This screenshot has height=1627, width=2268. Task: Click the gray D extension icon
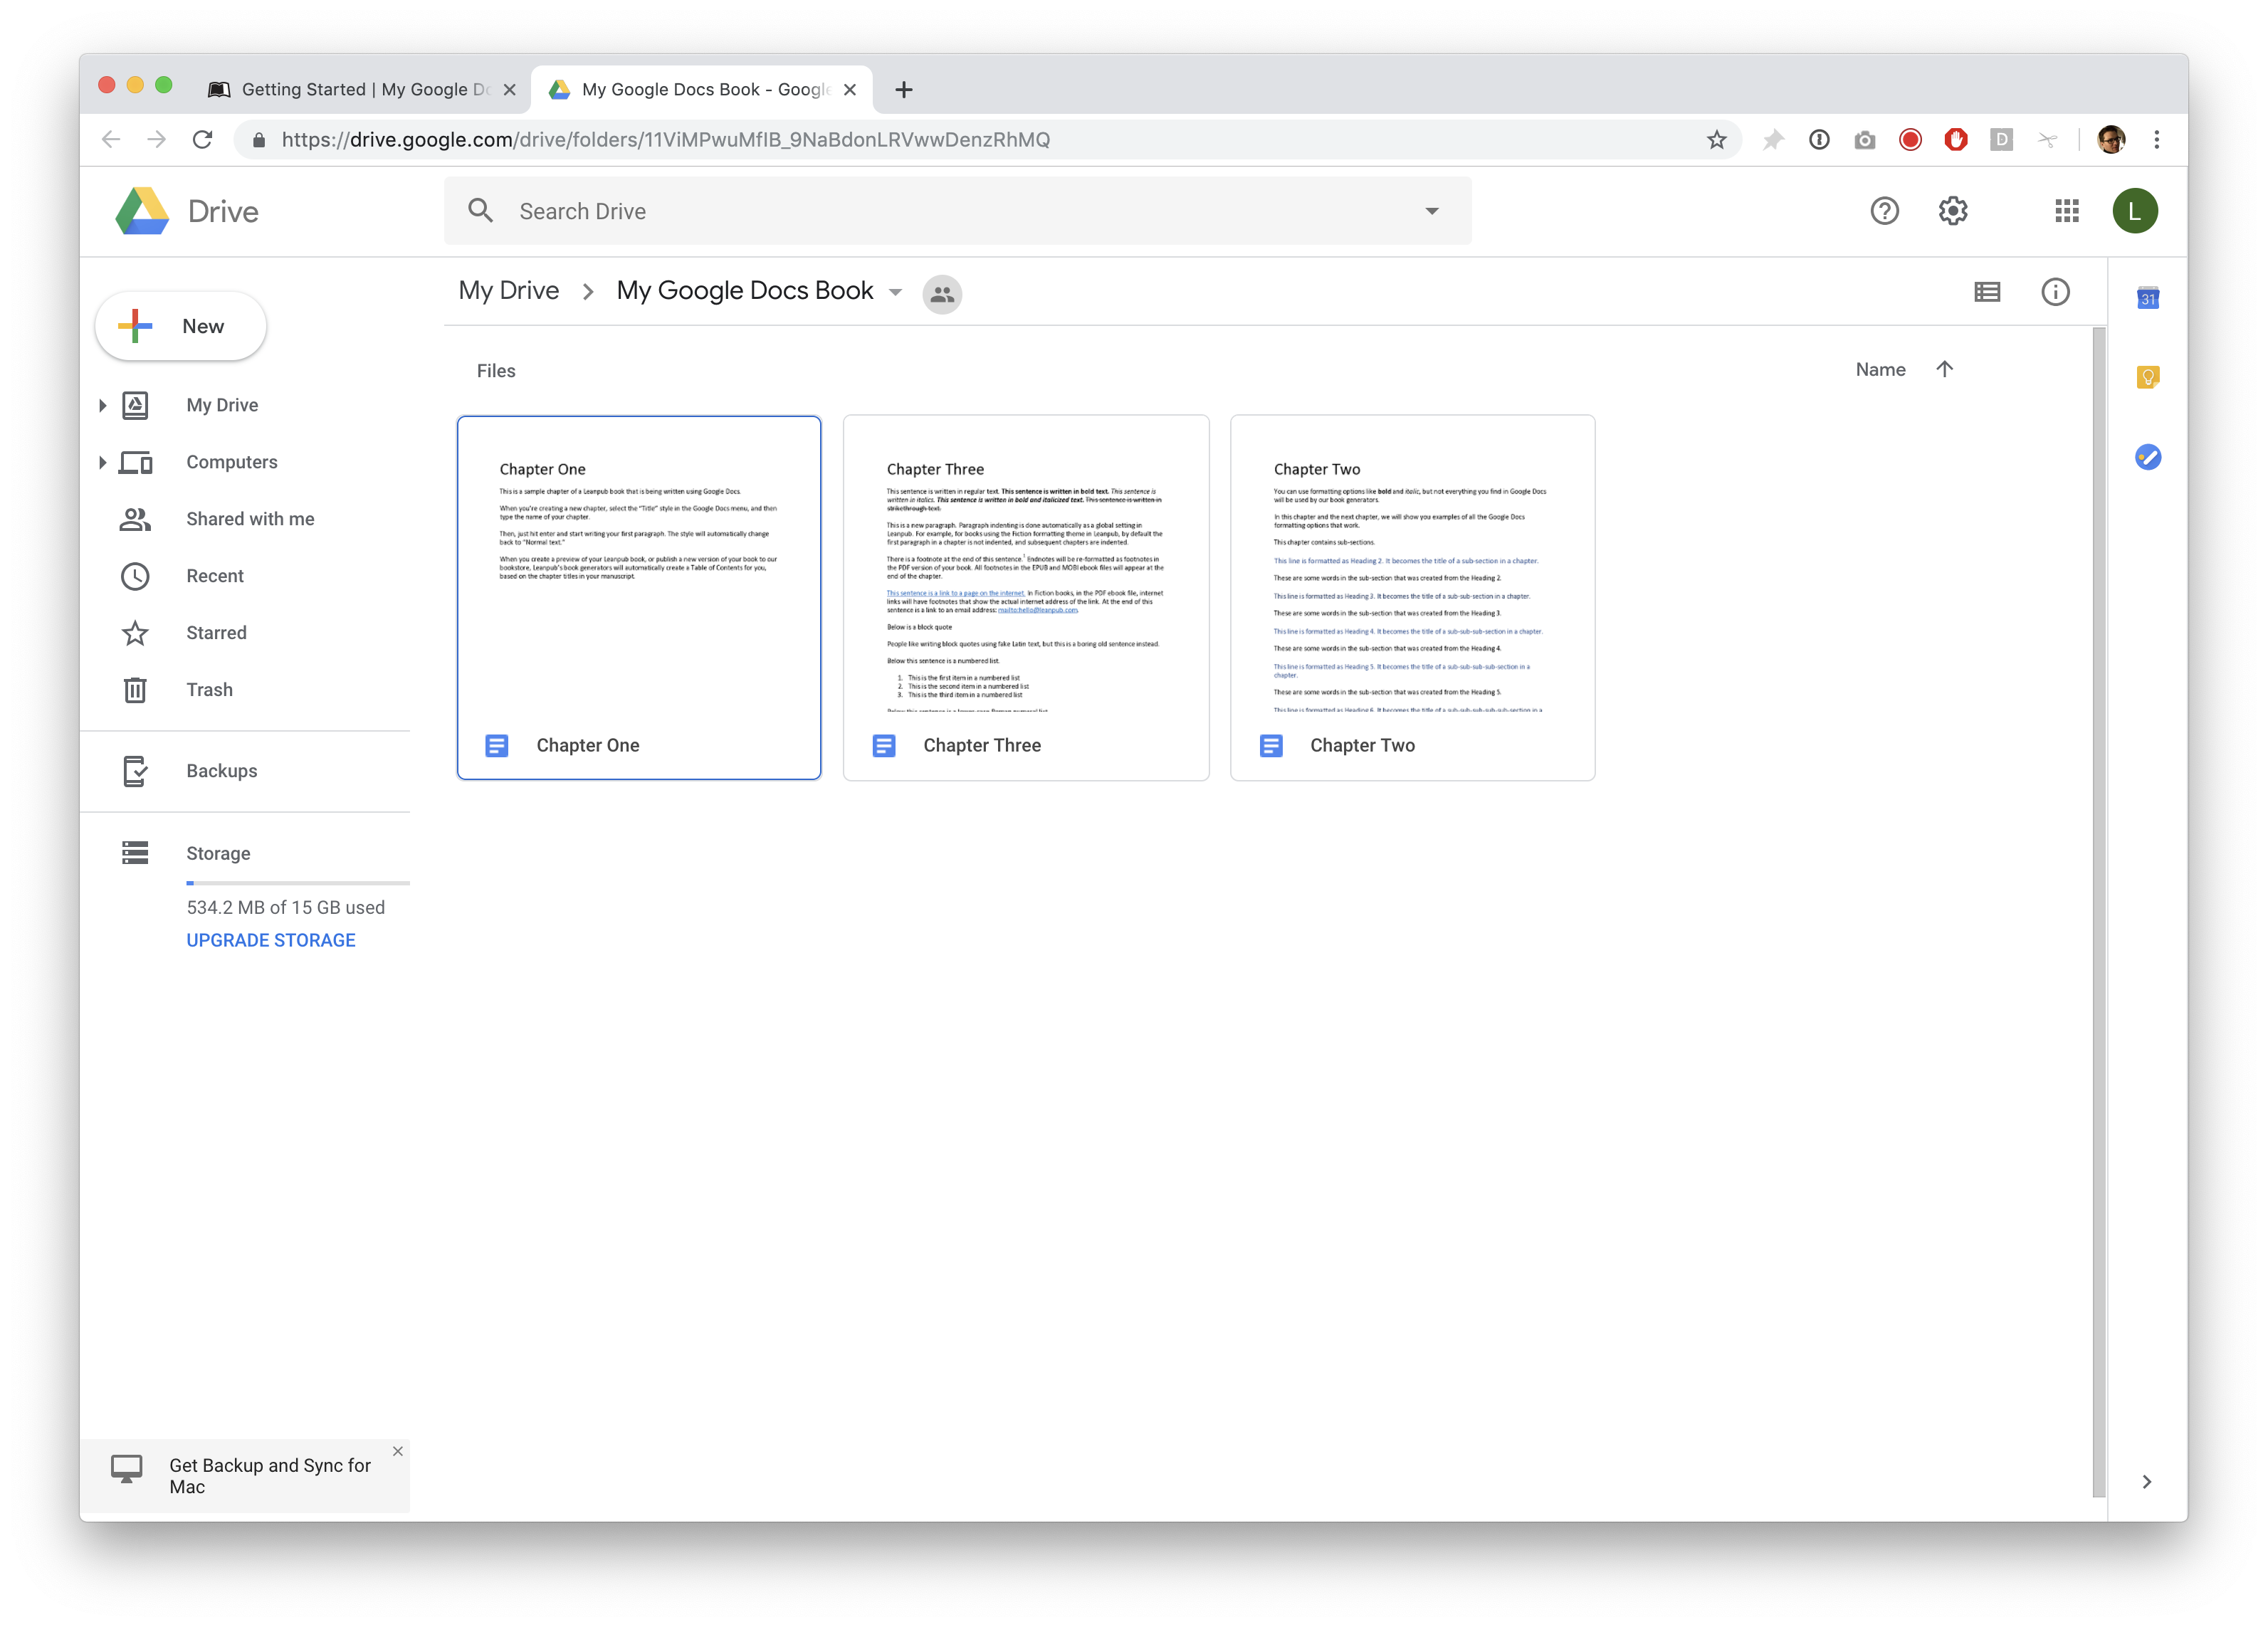coord(2001,140)
